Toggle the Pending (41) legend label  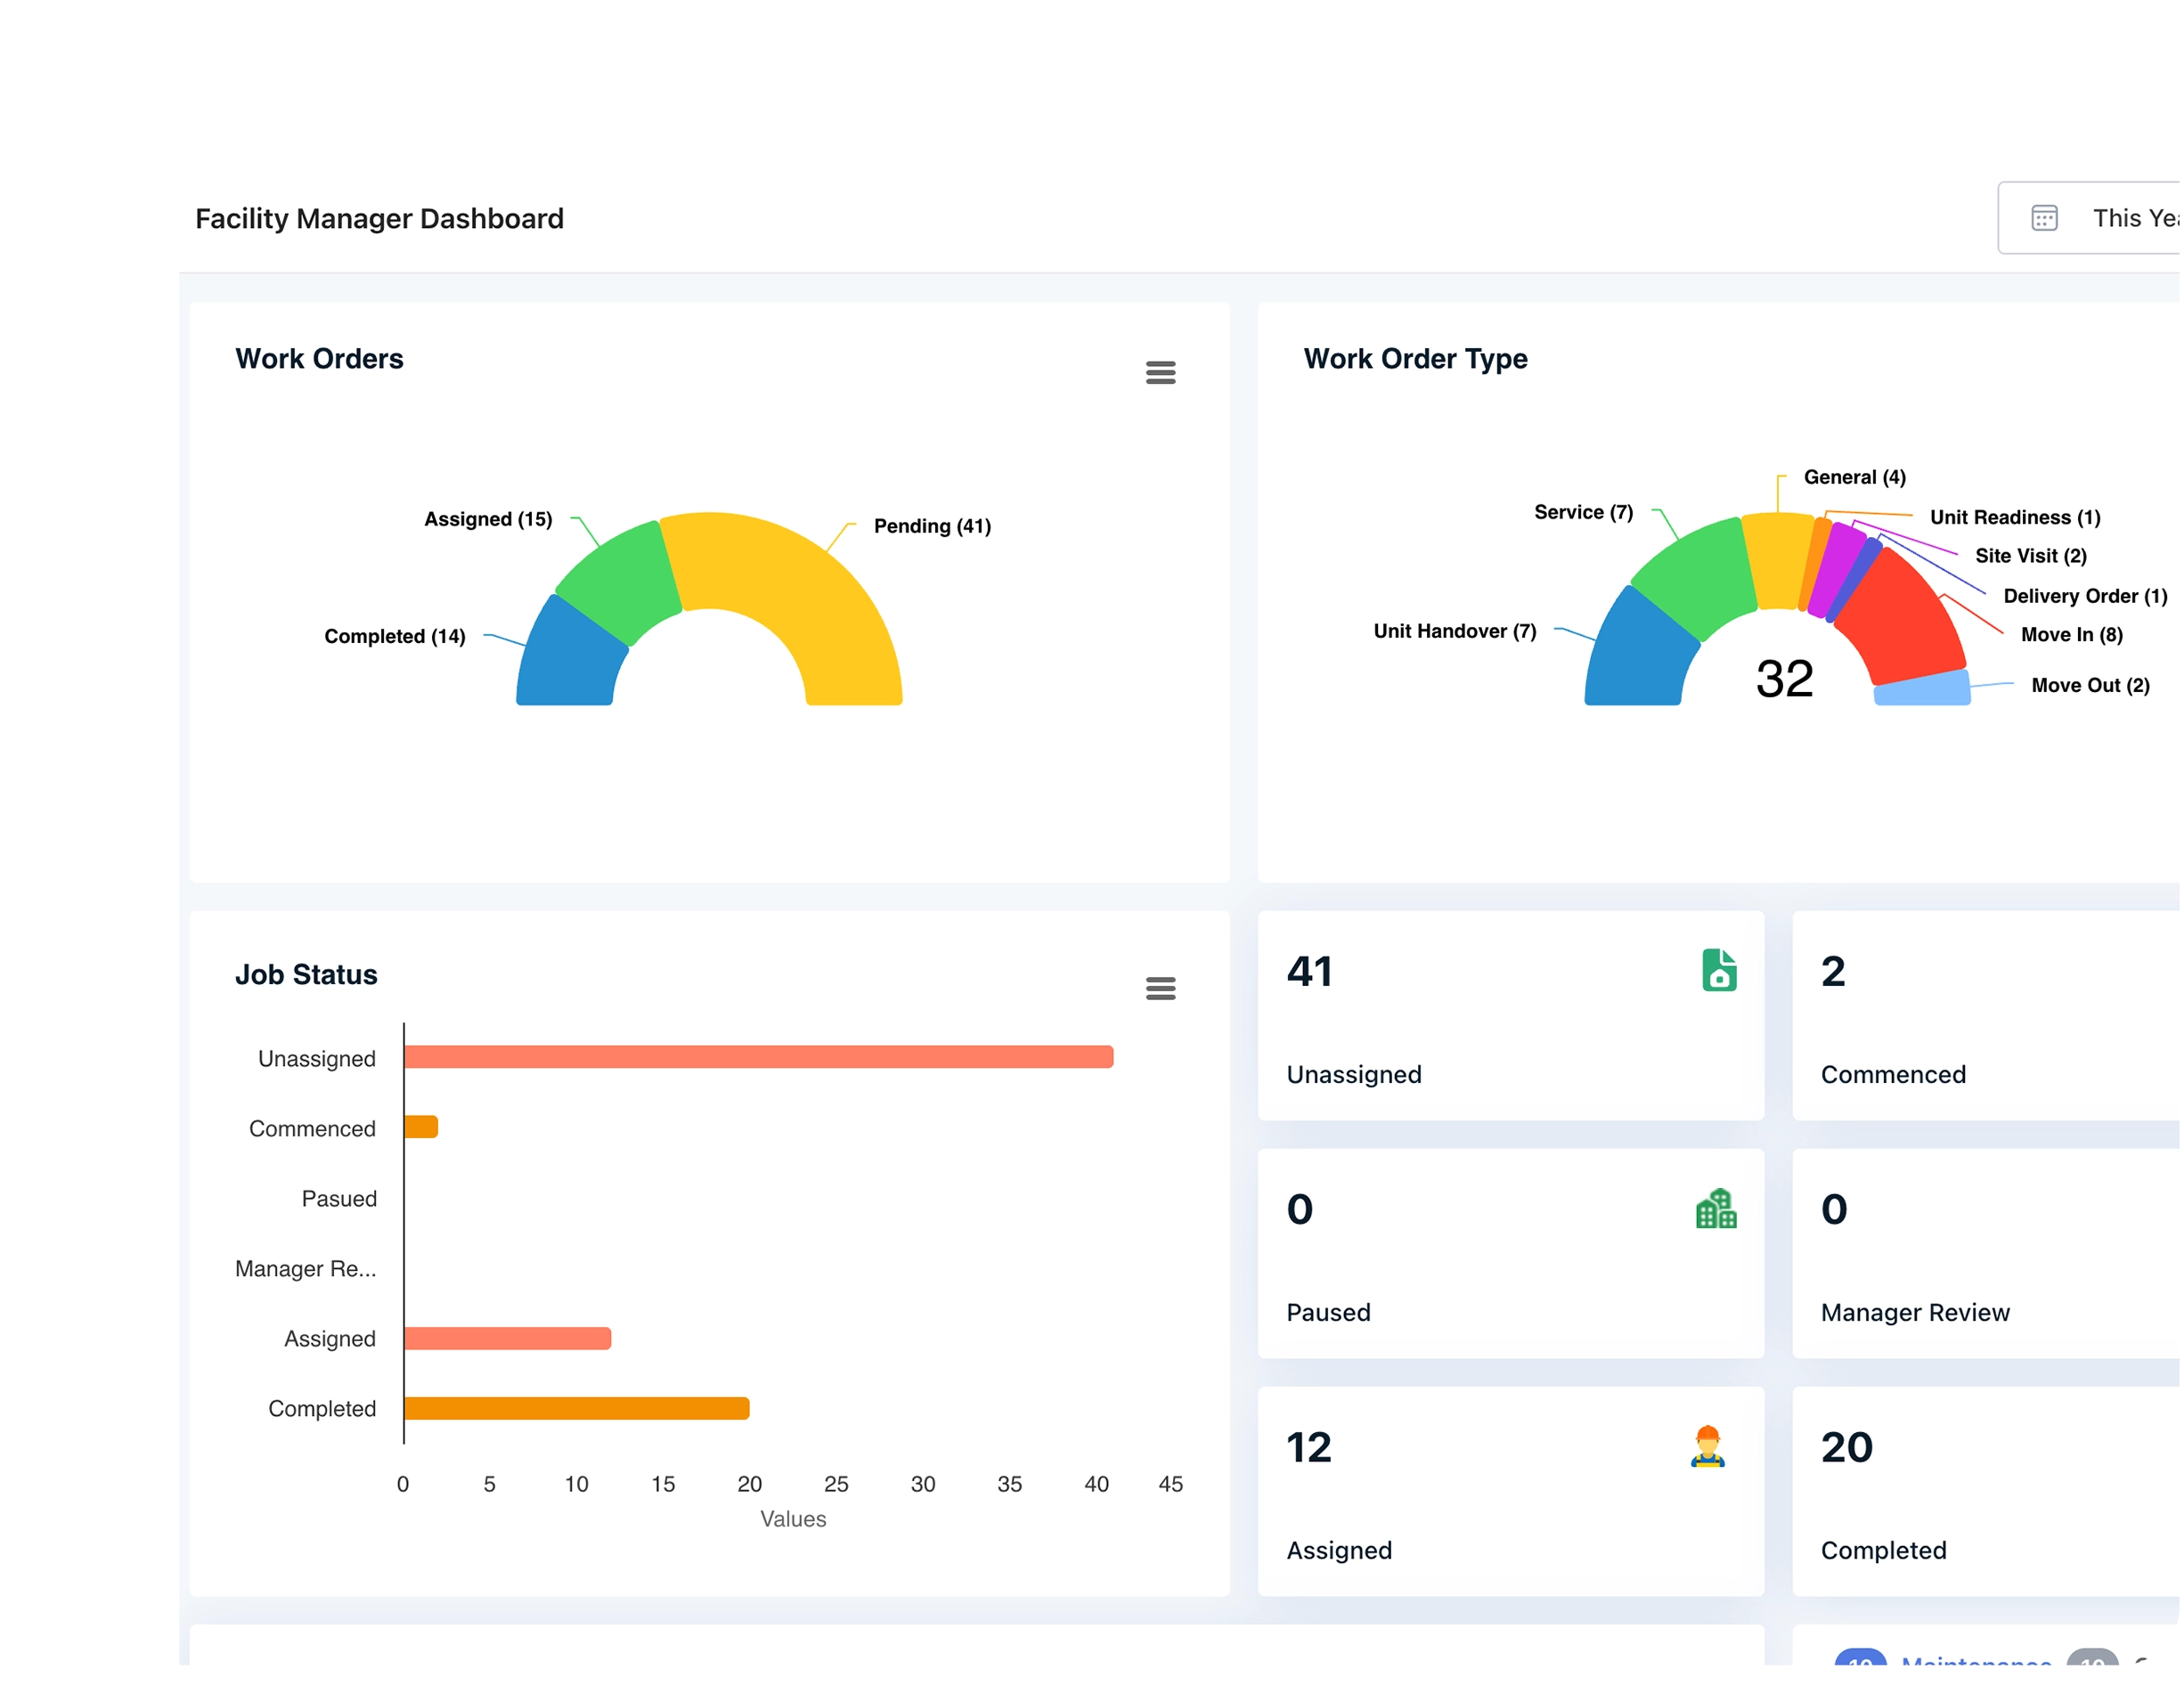click(x=931, y=525)
